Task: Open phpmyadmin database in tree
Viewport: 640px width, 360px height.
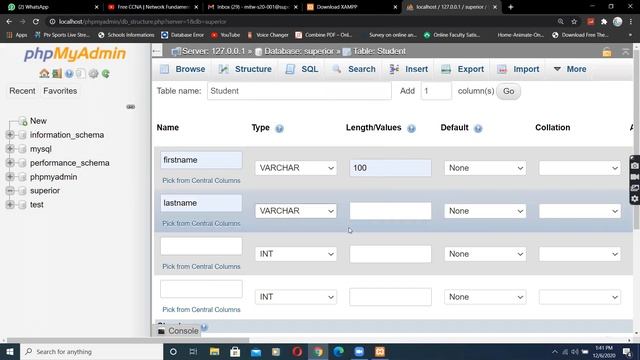Action: (x=53, y=177)
